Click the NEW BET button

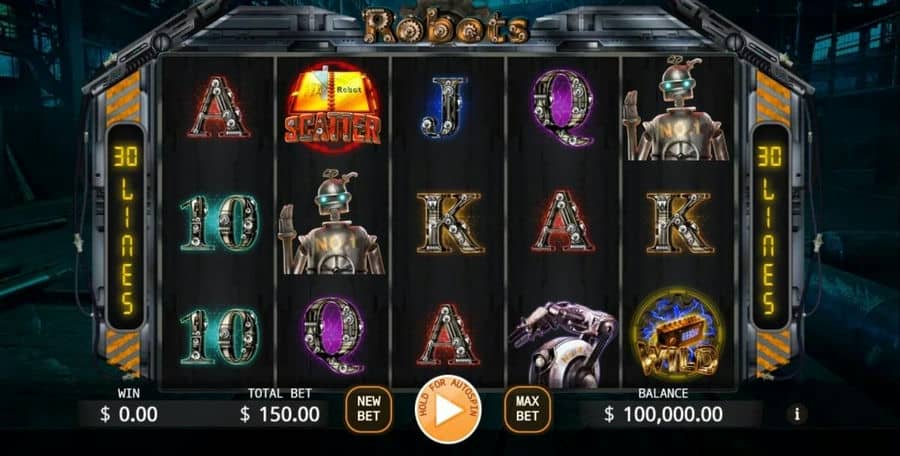(x=368, y=408)
